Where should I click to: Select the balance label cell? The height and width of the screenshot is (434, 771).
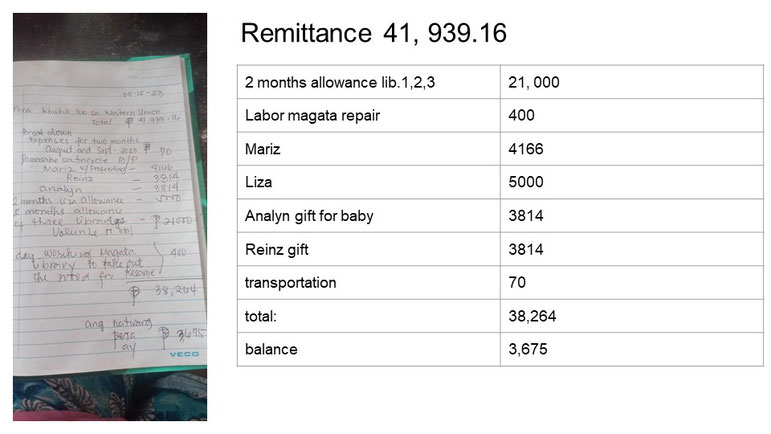click(x=369, y=349)
